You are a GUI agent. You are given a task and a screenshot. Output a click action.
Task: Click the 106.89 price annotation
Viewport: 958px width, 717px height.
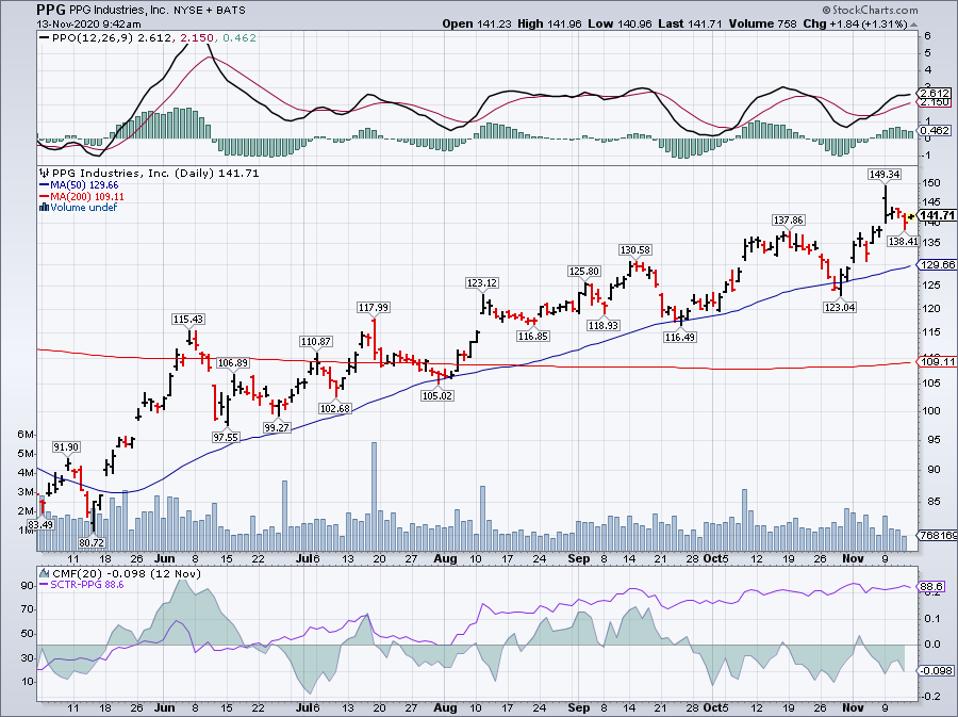pyautogui.click(x=233, y=363)
